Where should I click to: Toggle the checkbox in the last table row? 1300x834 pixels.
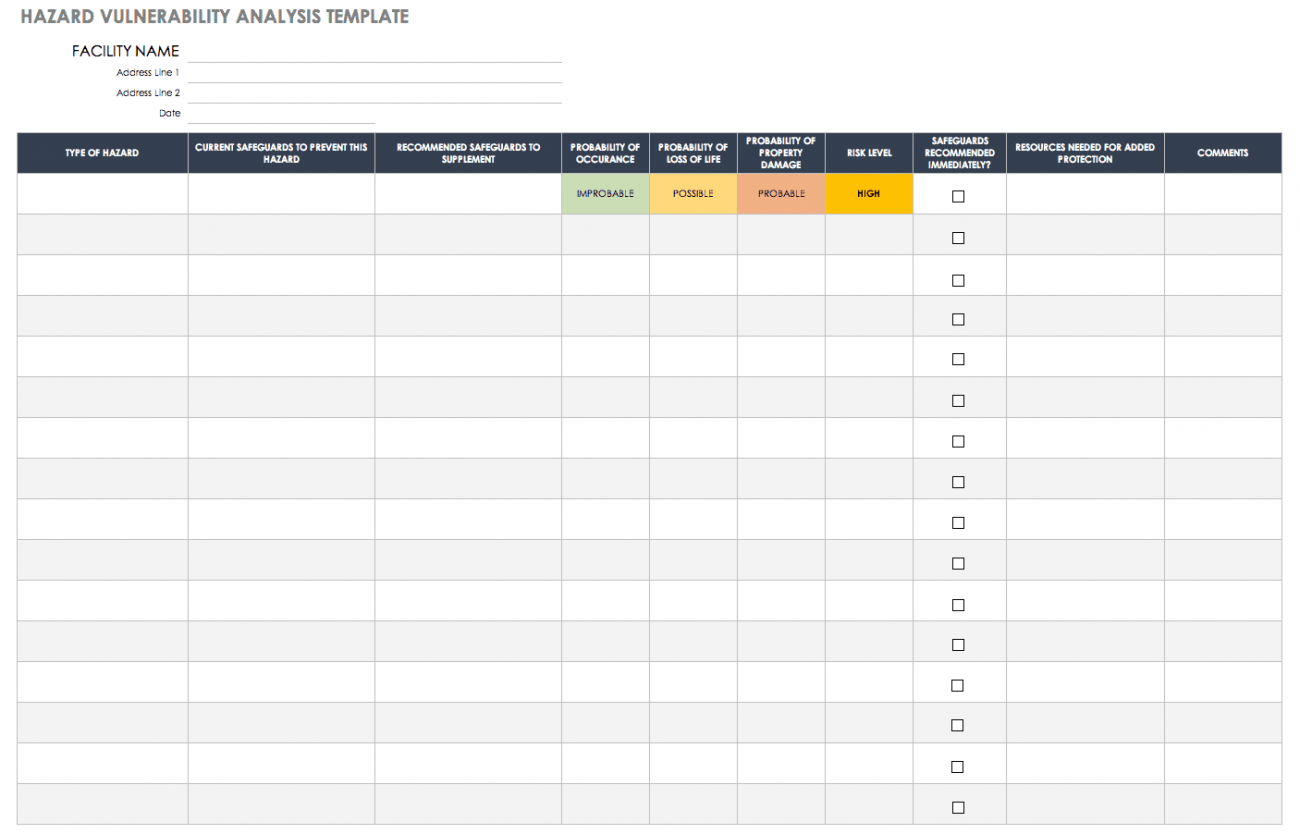pos(958,807)
